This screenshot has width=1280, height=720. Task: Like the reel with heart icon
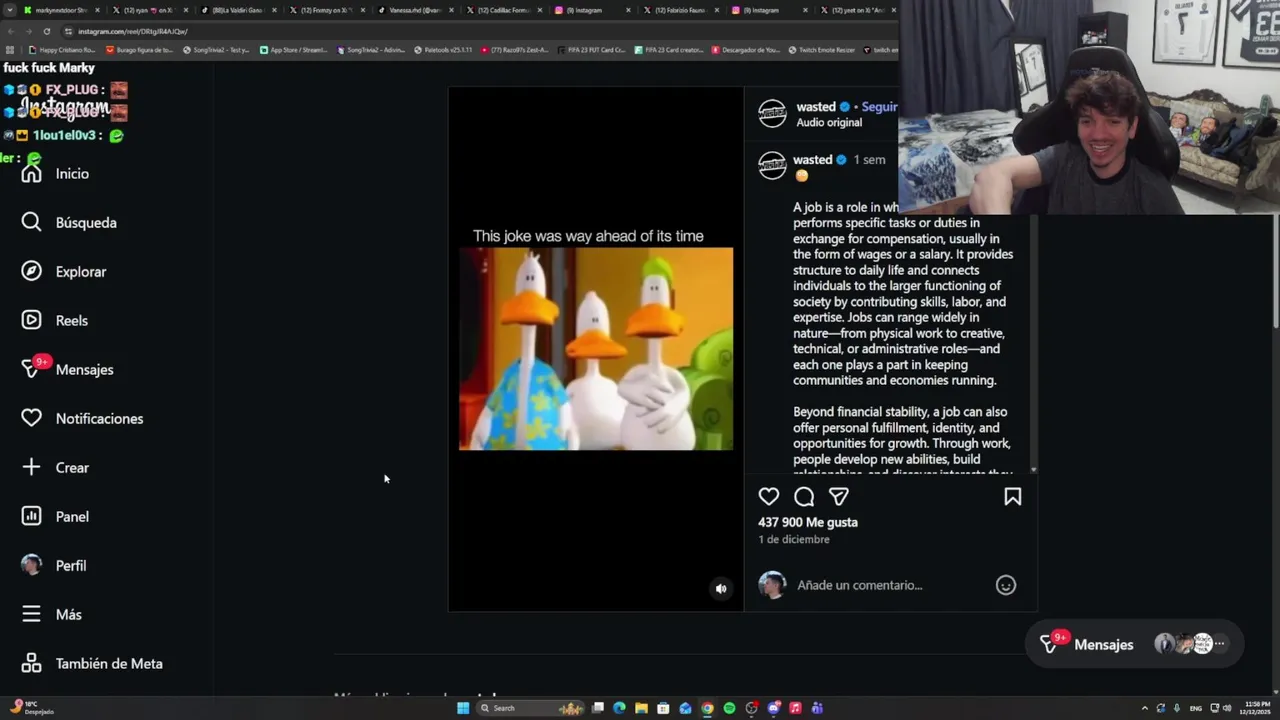click(769, 496)
